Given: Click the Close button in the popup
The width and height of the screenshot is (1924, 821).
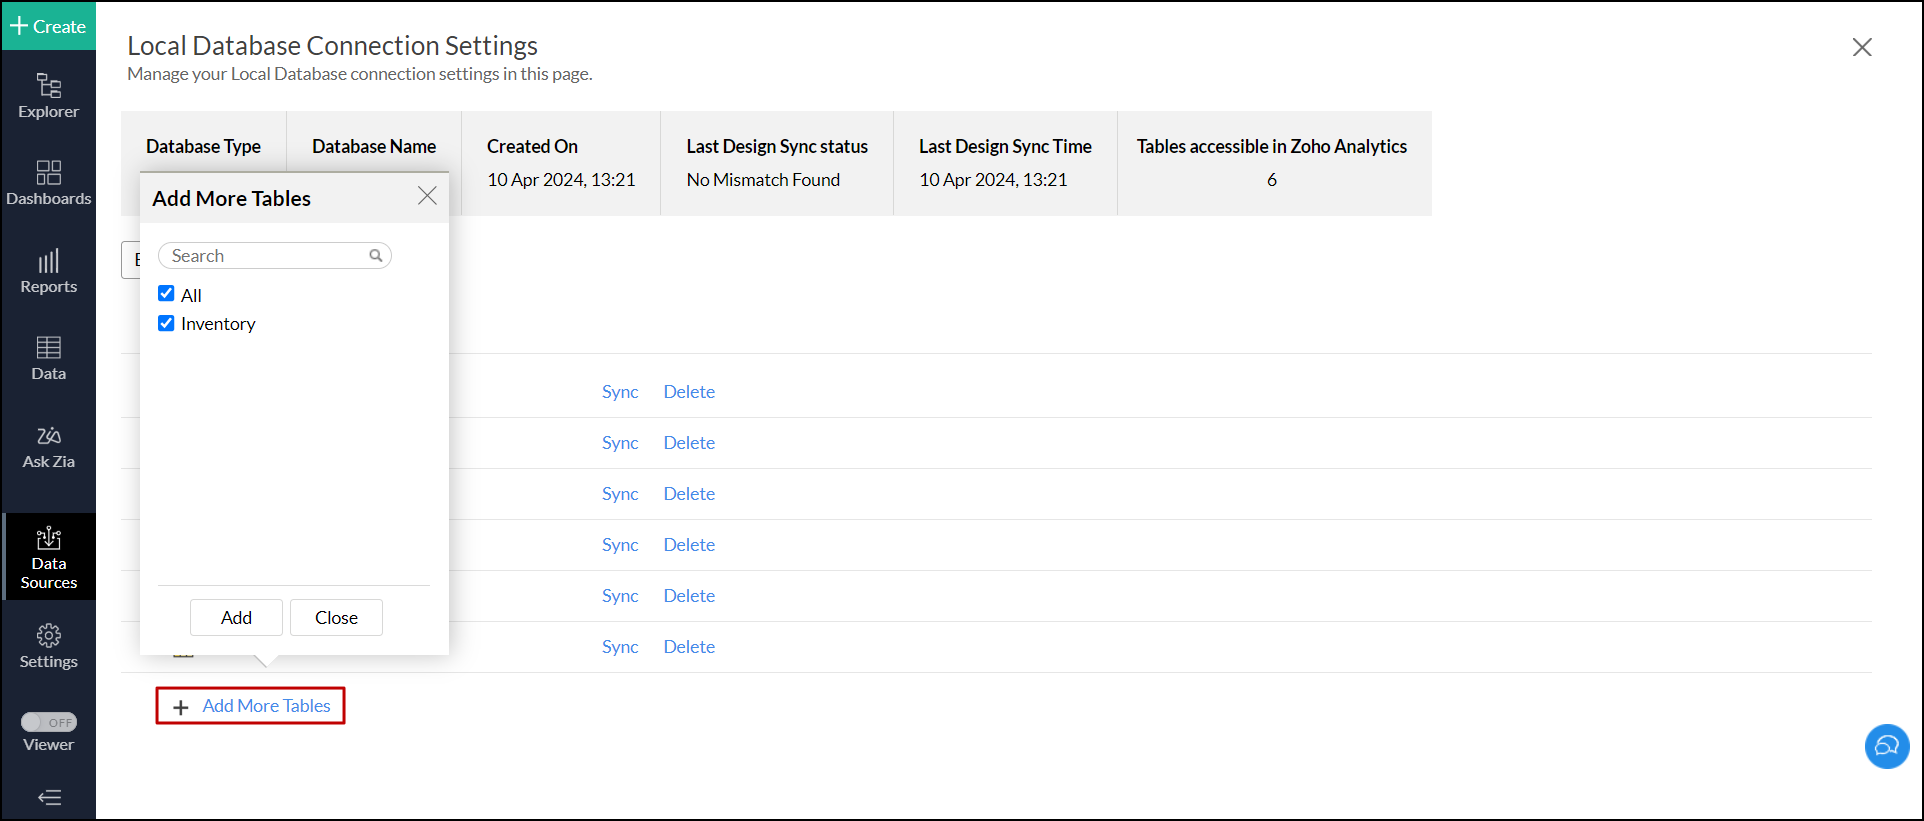Looking at the screenshot, I should [336, 618].
